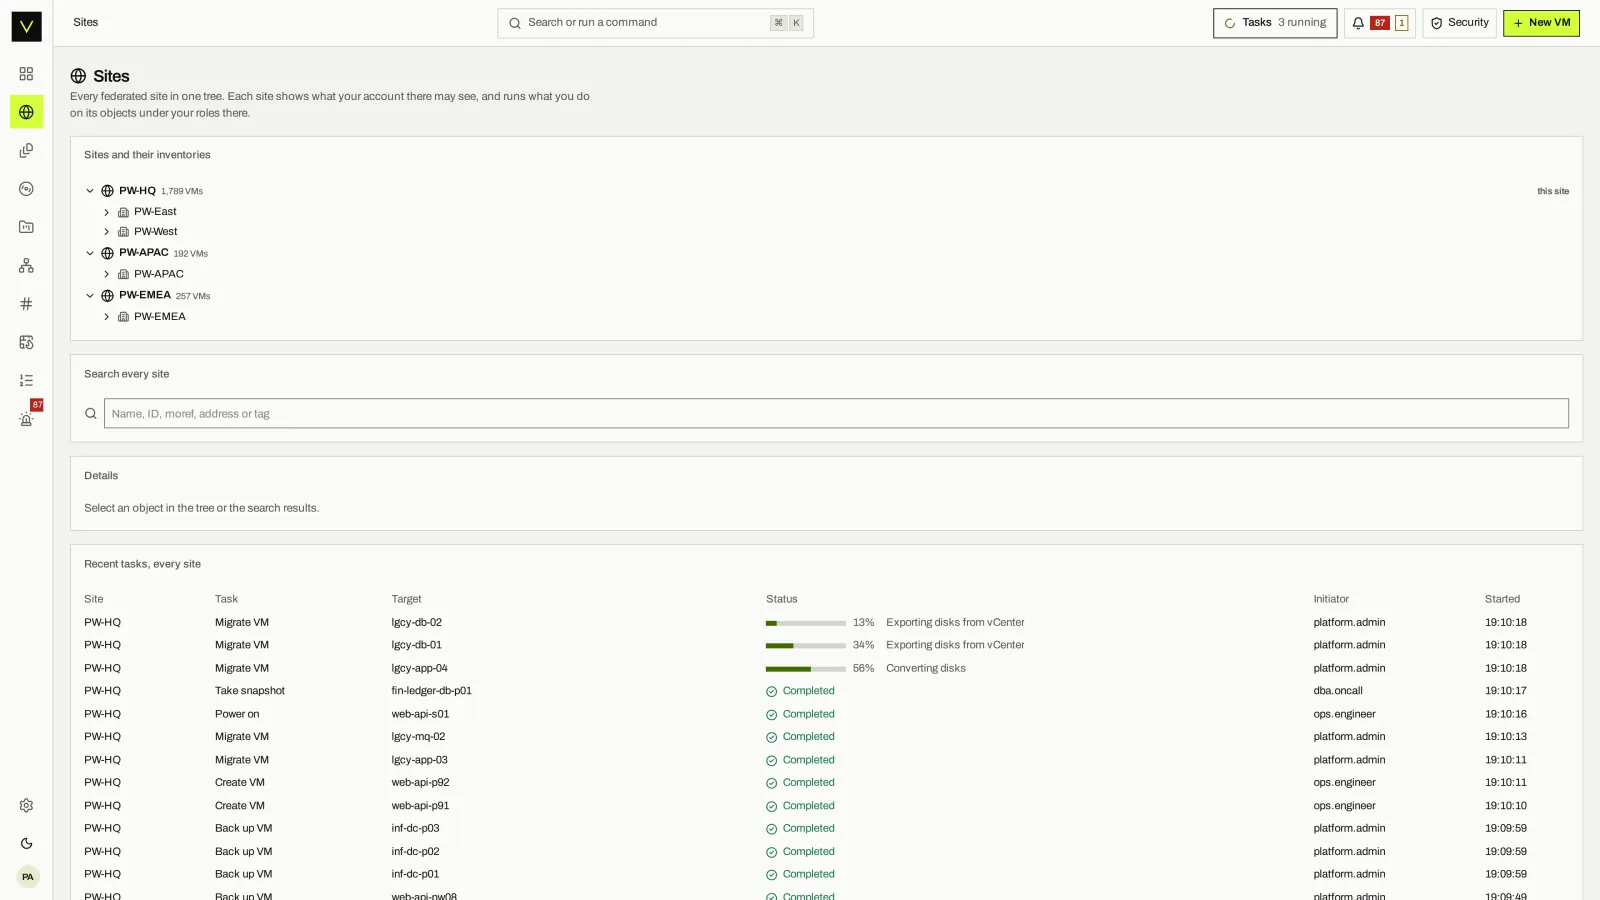Open settings gear in sidebar

26,805
